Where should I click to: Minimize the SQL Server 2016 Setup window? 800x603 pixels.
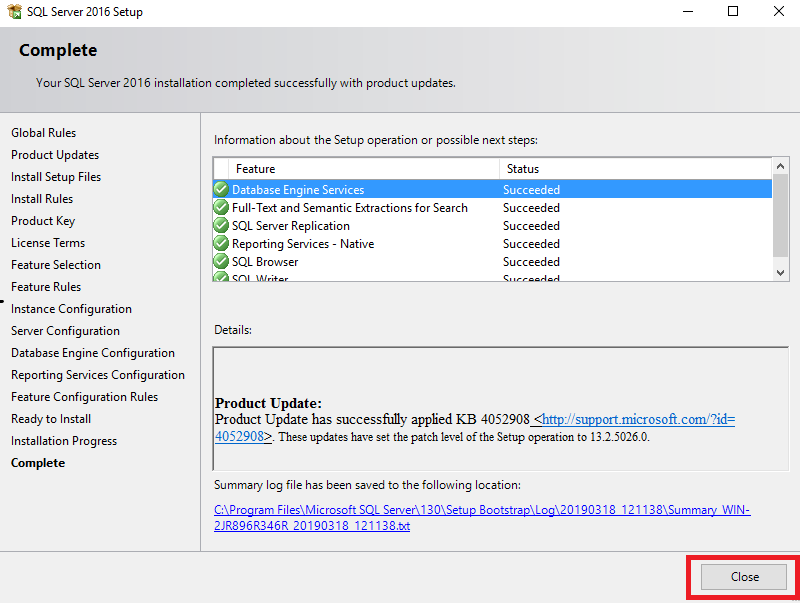[x=688, y=11]
